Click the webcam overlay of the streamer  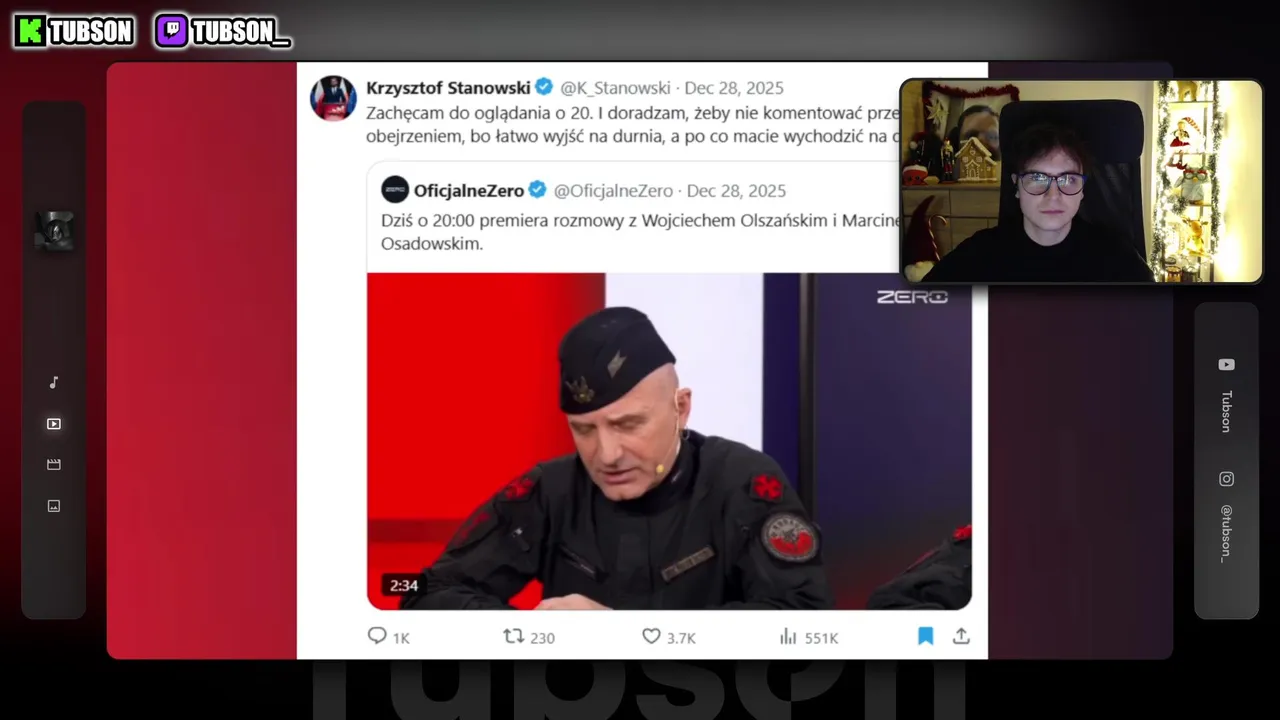click(x=1082, y=181)
